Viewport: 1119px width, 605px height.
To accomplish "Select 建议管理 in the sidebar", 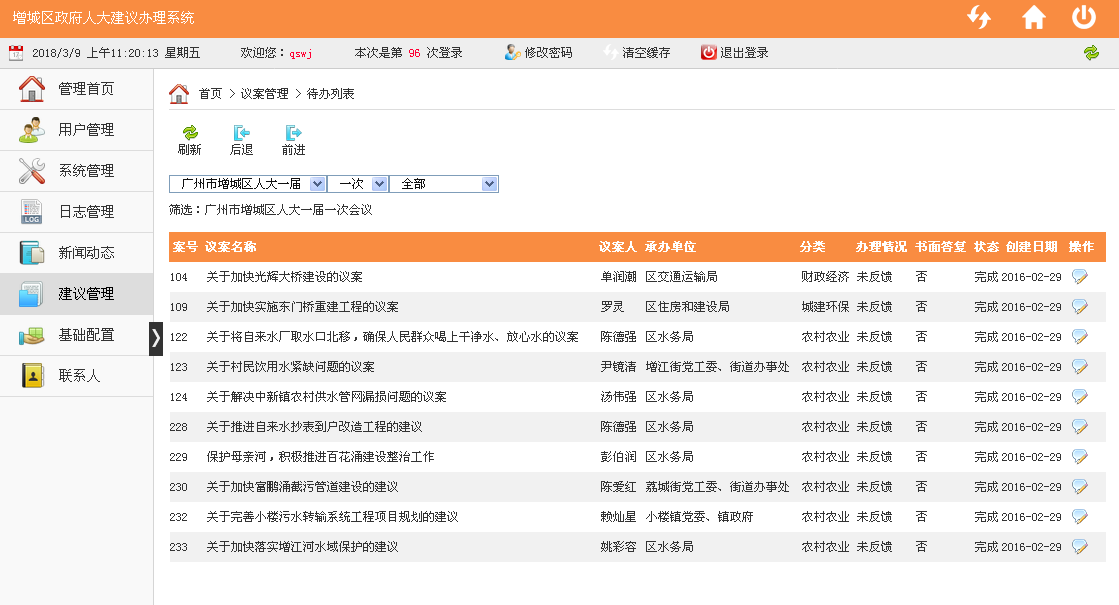I will click(x=76, y=294).
